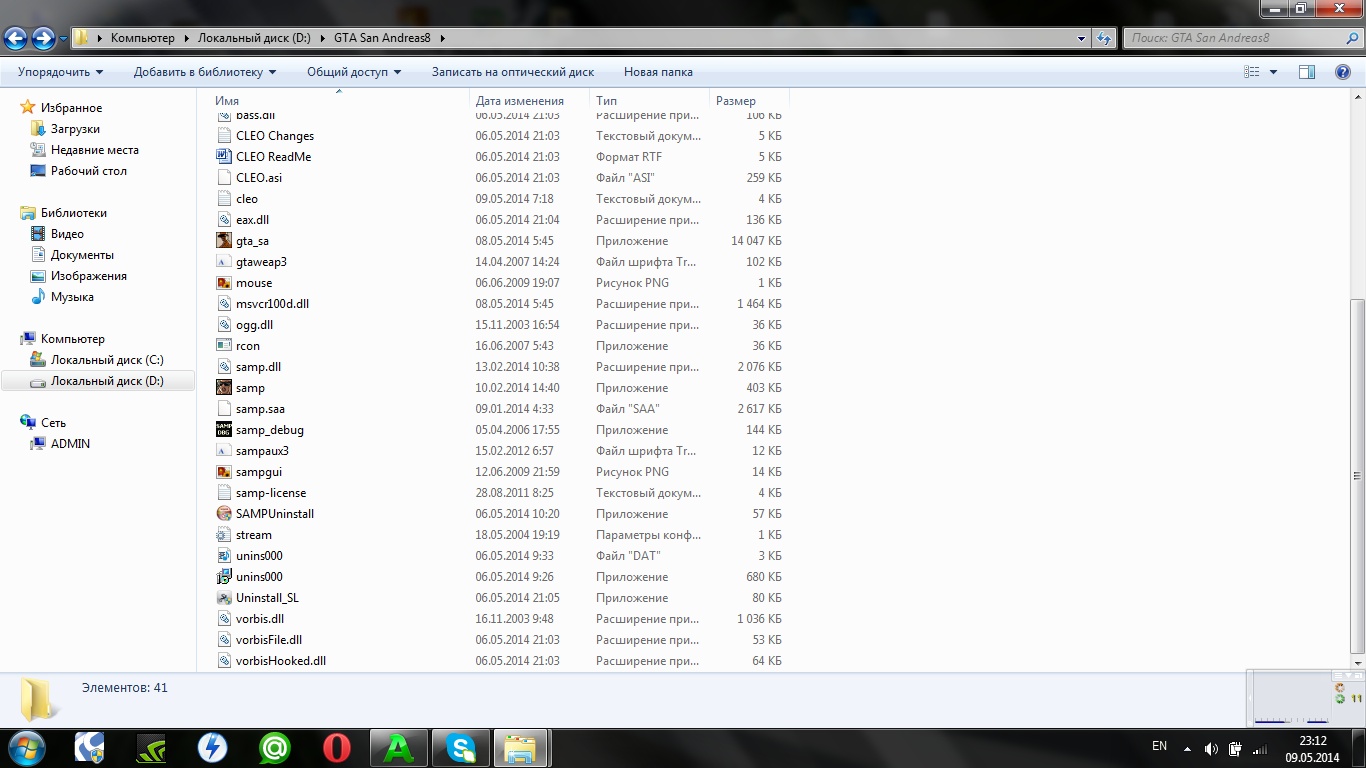Image resolution: width=1366 pixels, height=768 pixels.
Task: Select the SAMPUninstall application icon
Action: 224,514
